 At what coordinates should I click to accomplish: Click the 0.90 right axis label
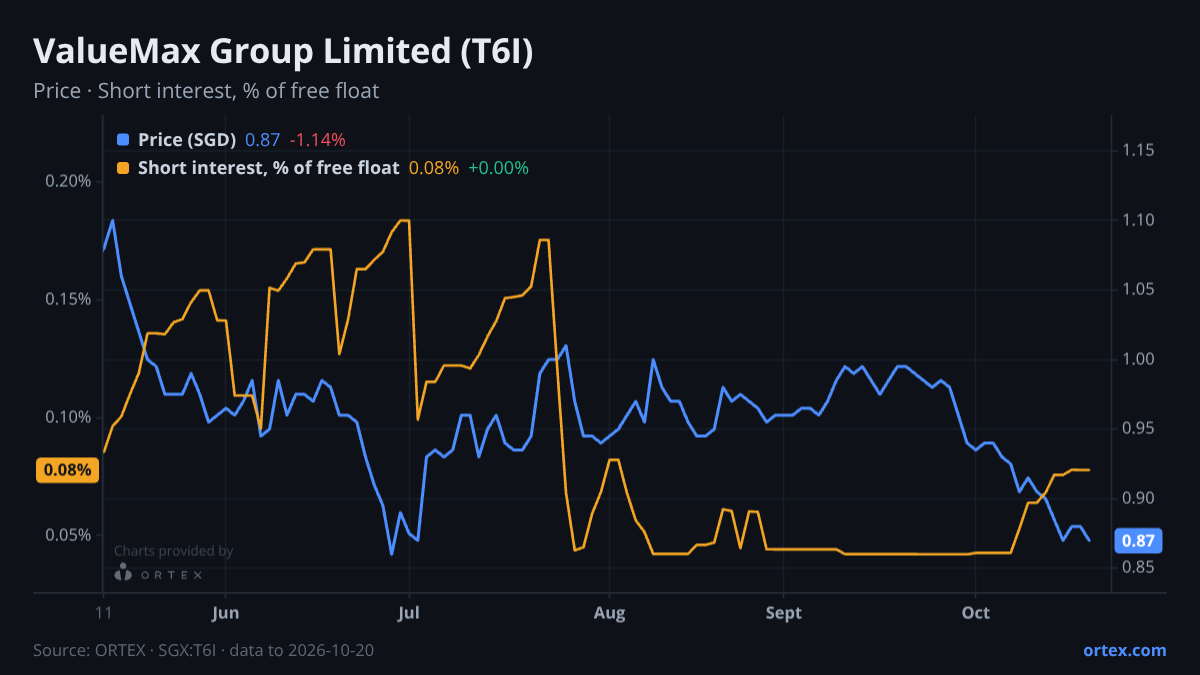click(1138, 498)
